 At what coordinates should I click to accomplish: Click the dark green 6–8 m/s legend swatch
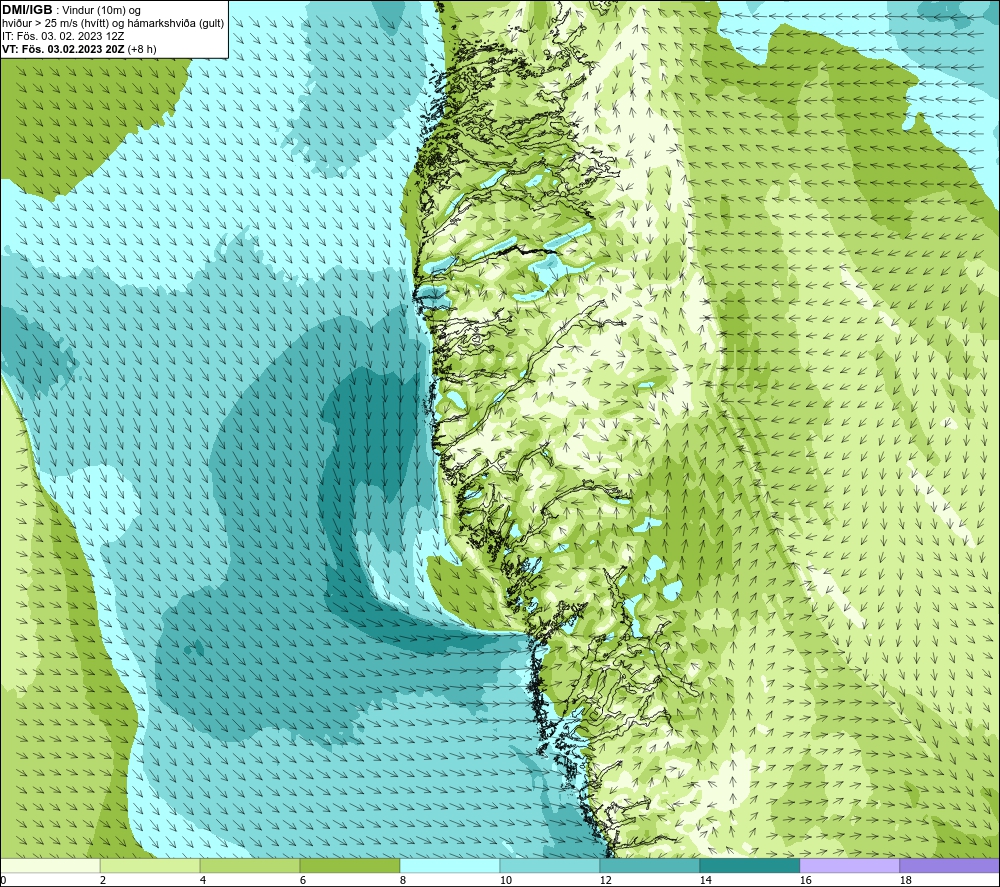point(349,866)
